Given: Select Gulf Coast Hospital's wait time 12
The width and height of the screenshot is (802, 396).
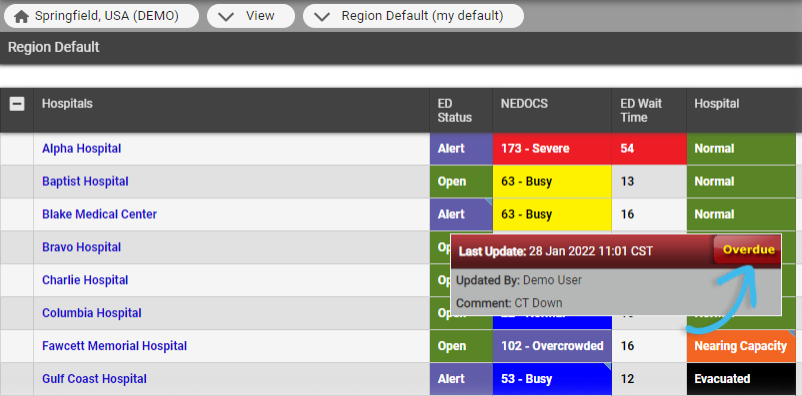Looking at the screenshot, I should 649,379.
